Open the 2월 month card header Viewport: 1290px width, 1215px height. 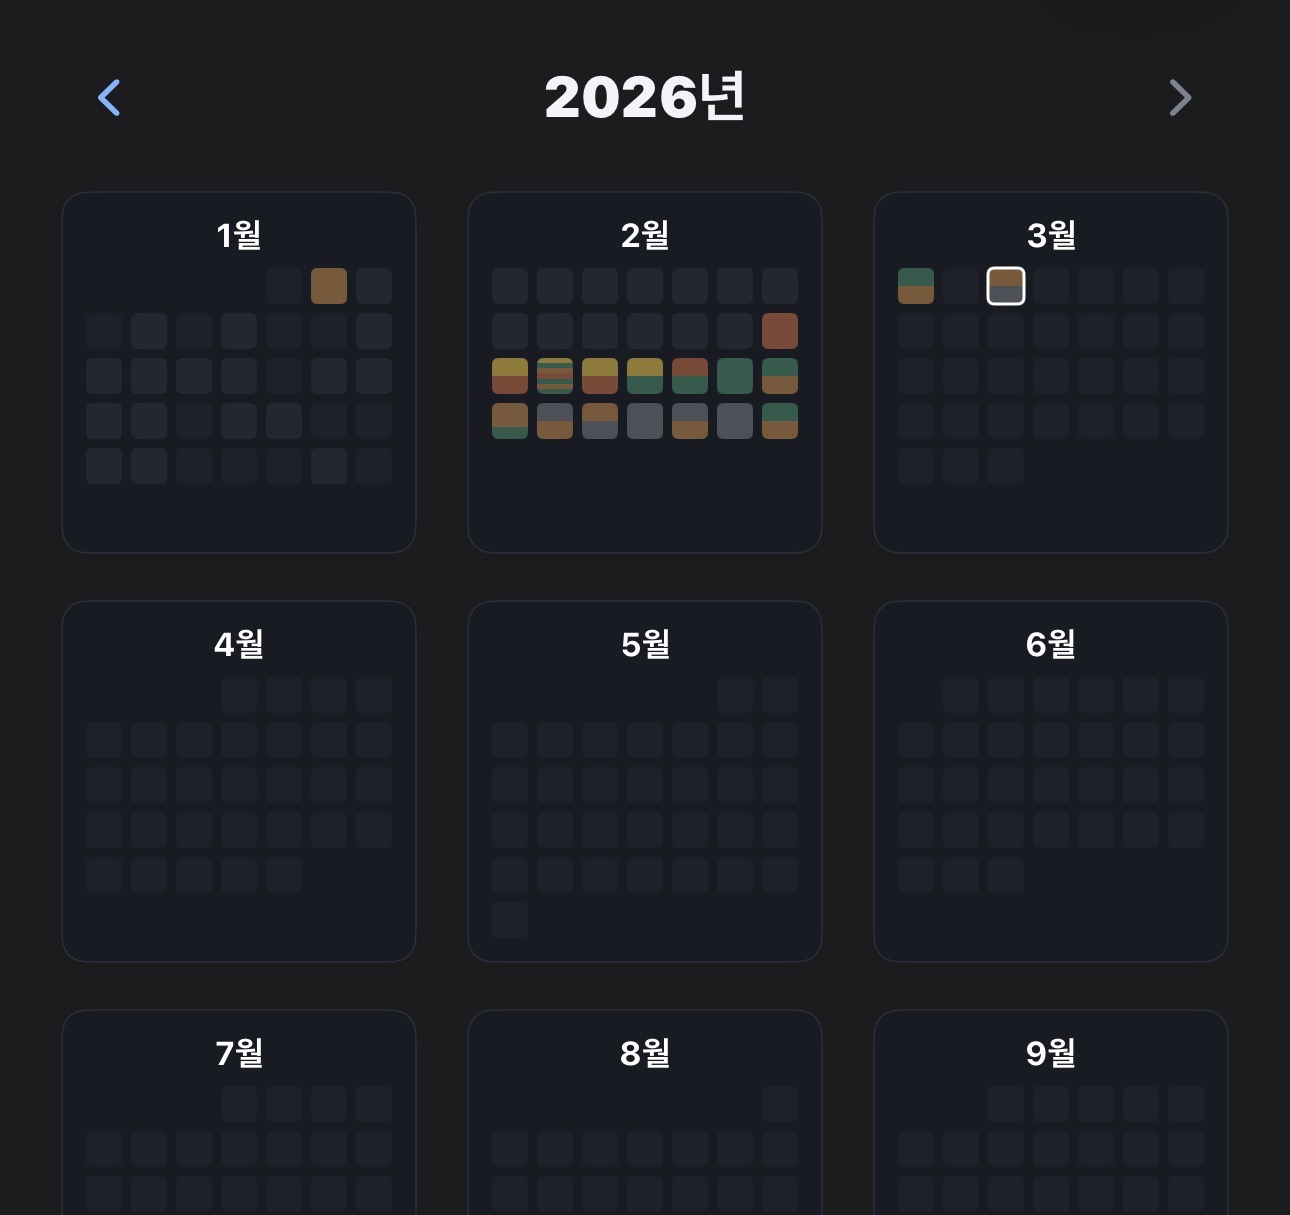(645, 235)
